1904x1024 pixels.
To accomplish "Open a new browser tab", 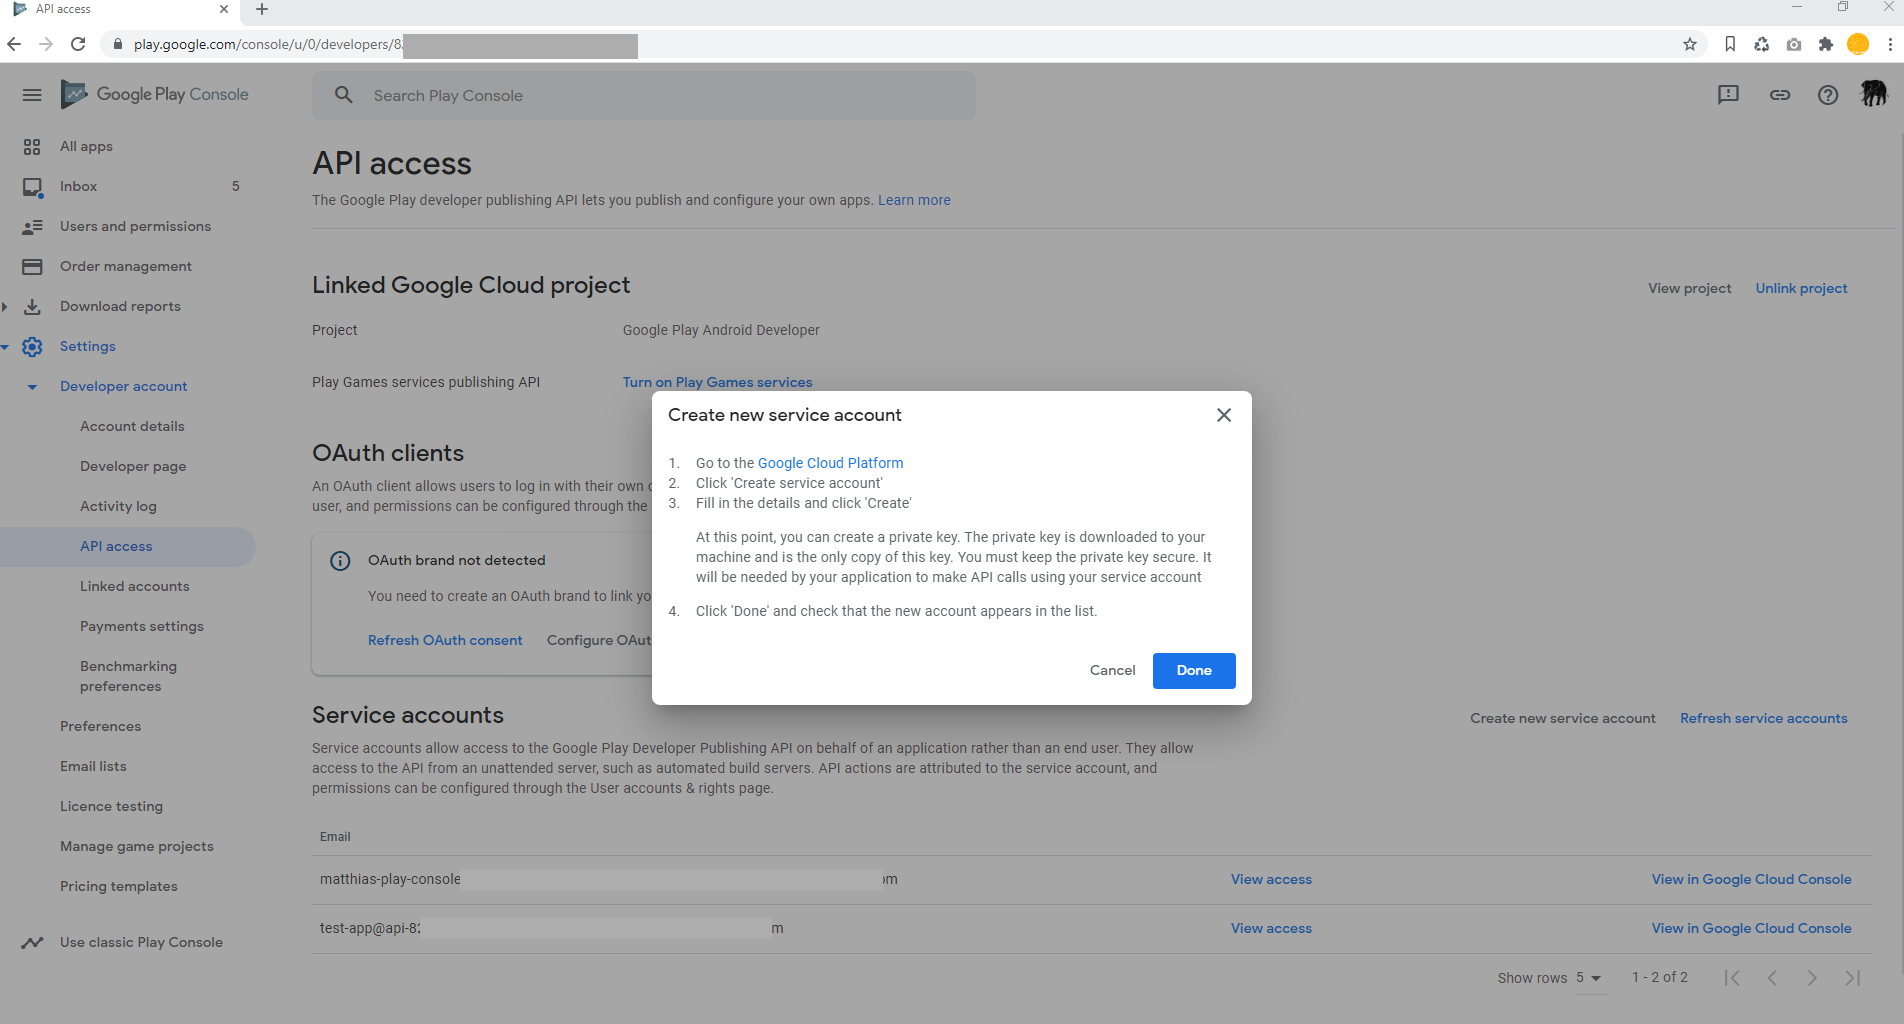I will (262, 10).
